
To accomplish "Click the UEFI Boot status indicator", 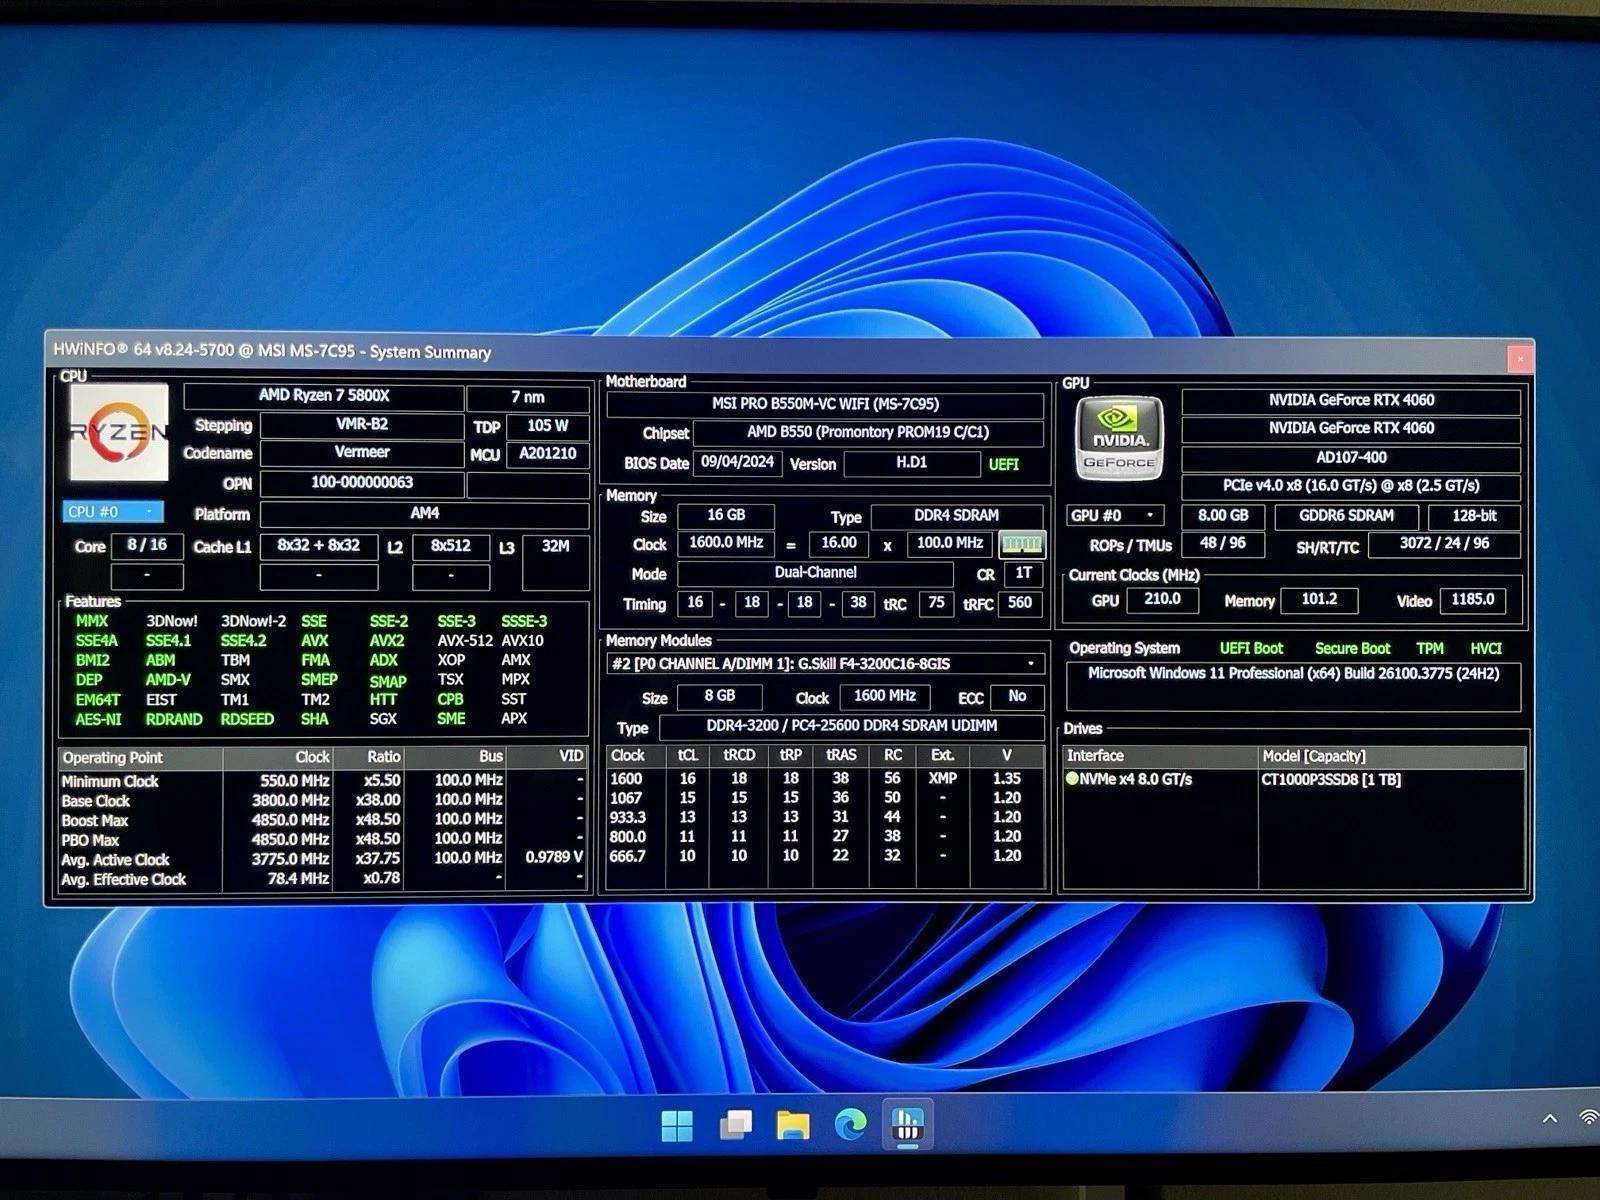I will pos(1251,648).
